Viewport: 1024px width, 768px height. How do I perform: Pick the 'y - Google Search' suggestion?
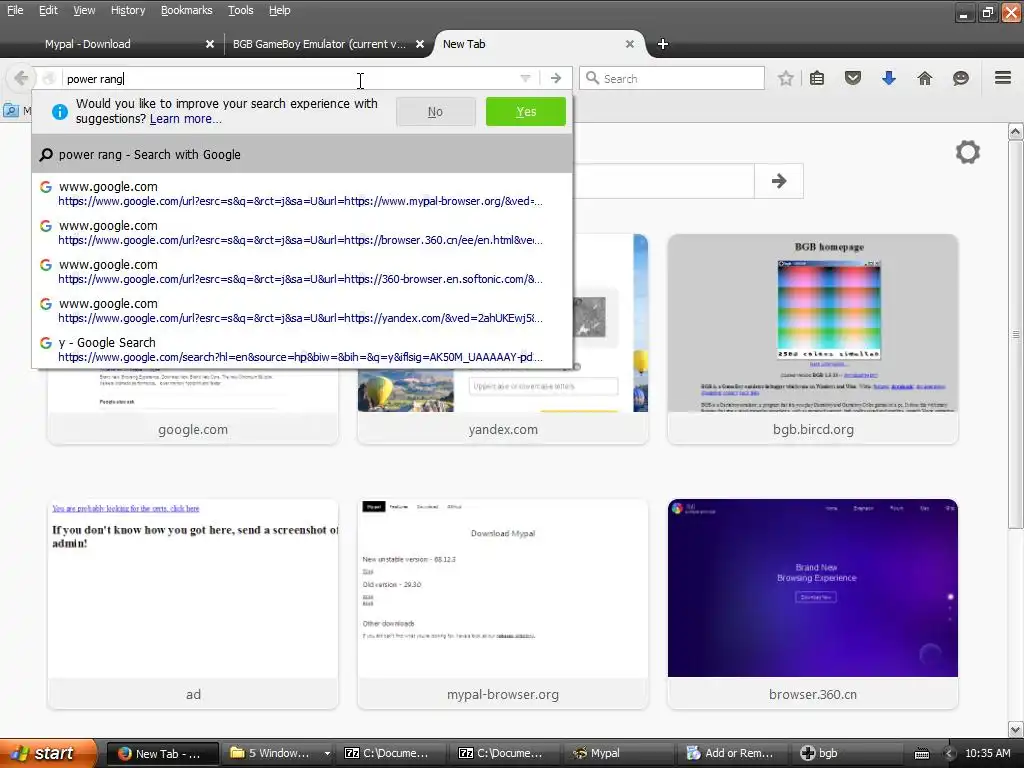click(x=302, y=349)
